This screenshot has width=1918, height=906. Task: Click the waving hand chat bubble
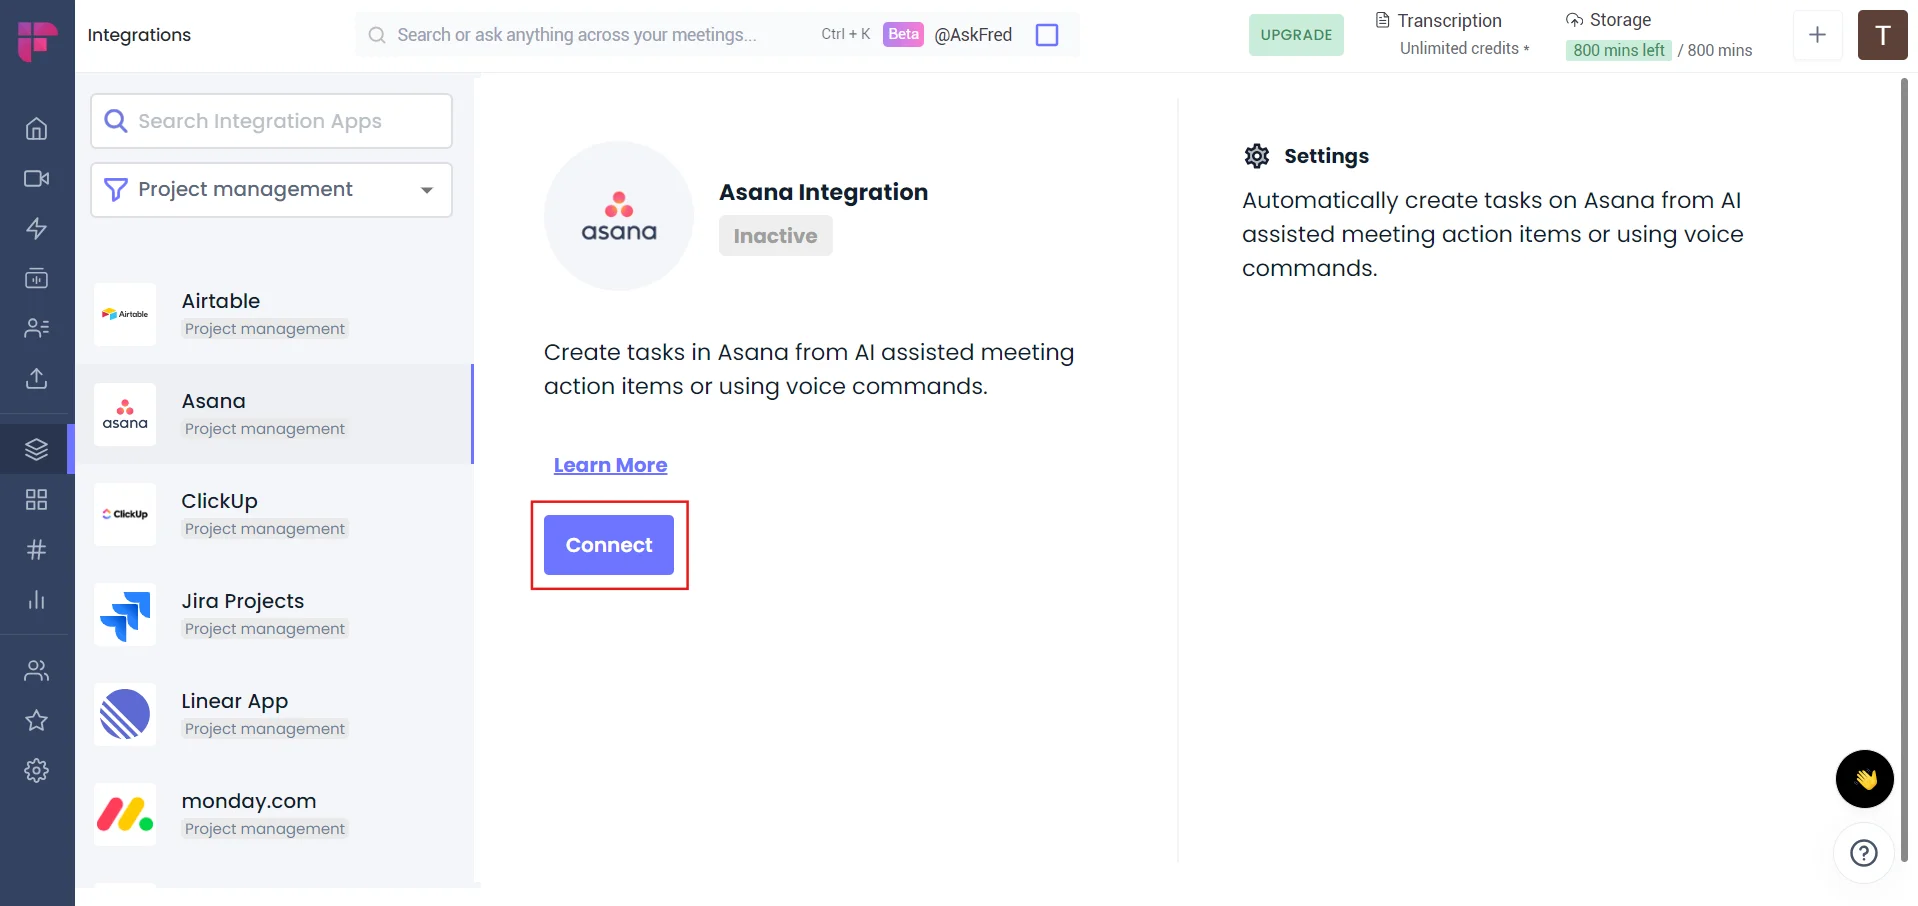[x=1865, y=779]
